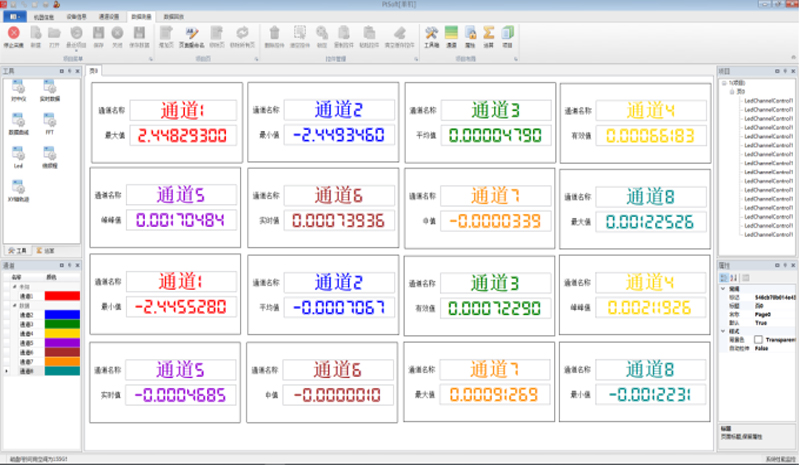This screenshot has width=800, height=465.
Task: Toggle checkbox for channel 通道1 in list
Action: click(x=6, y=297)
